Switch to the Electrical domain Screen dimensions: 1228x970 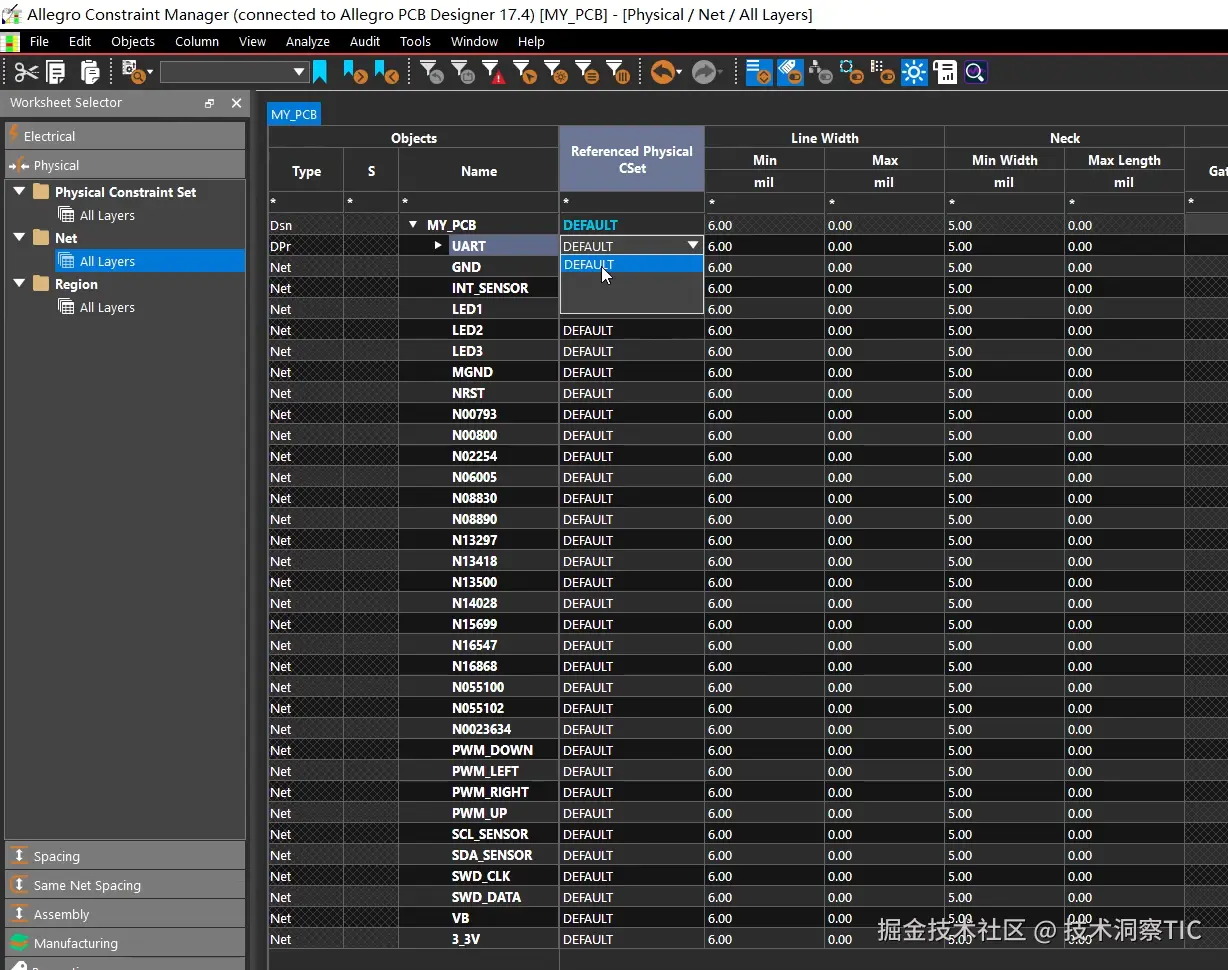click(125, 136)
